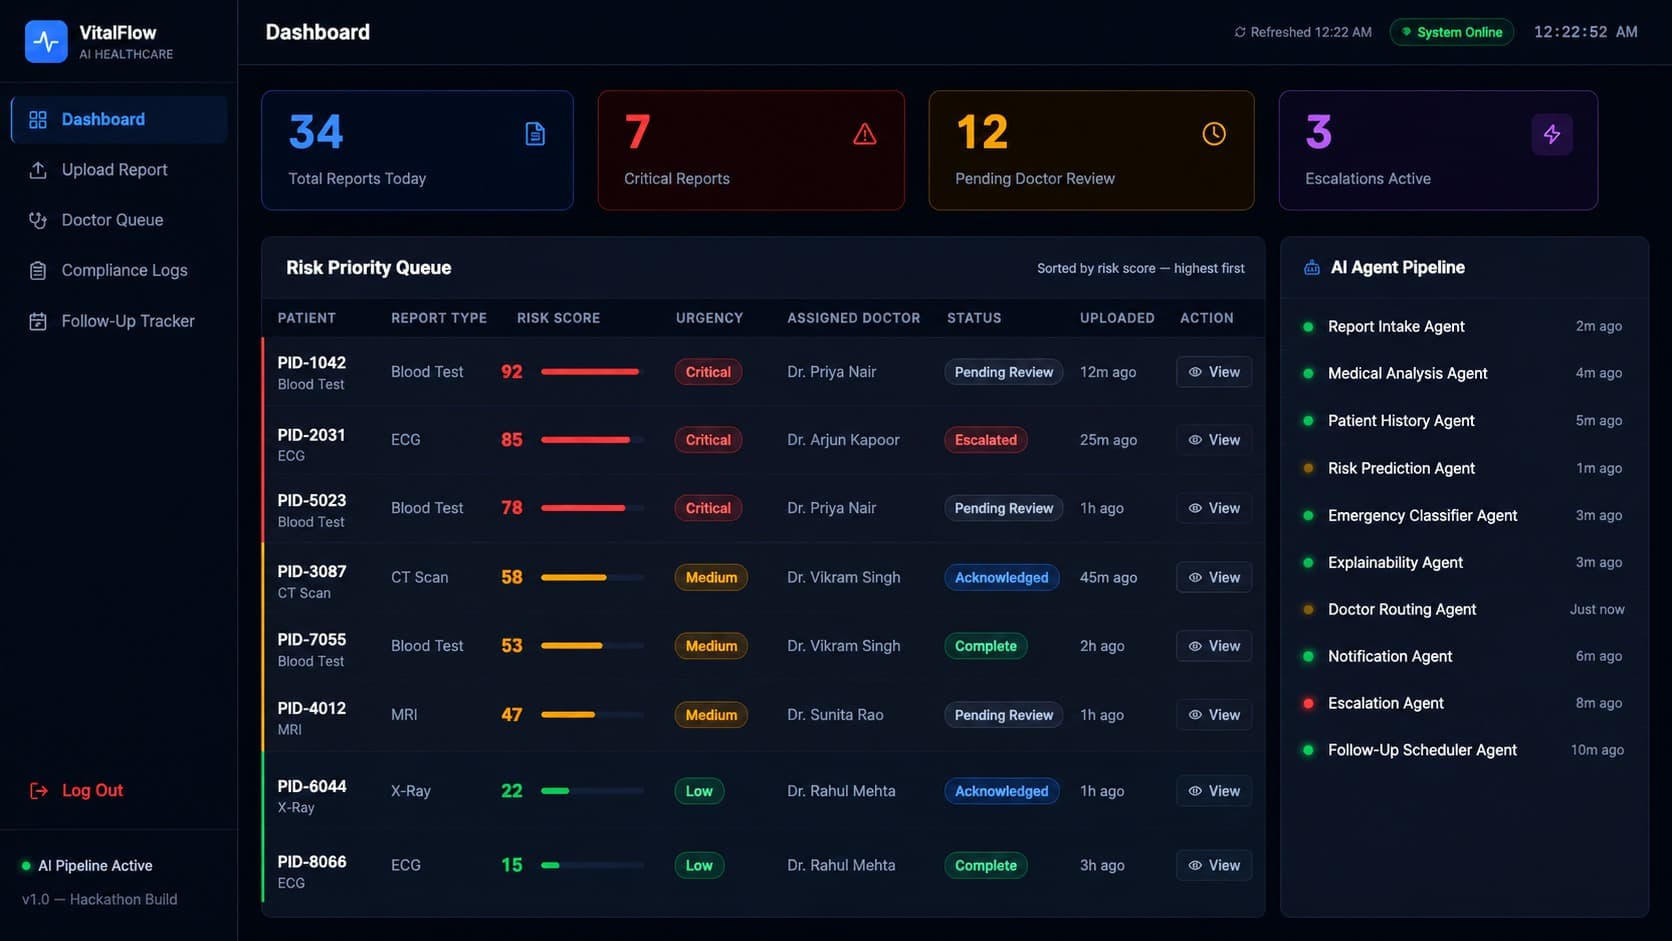The image size is (1672, 941).
Task: Click the risk score bar for PID-3087
Action: (x=592, y=577)
